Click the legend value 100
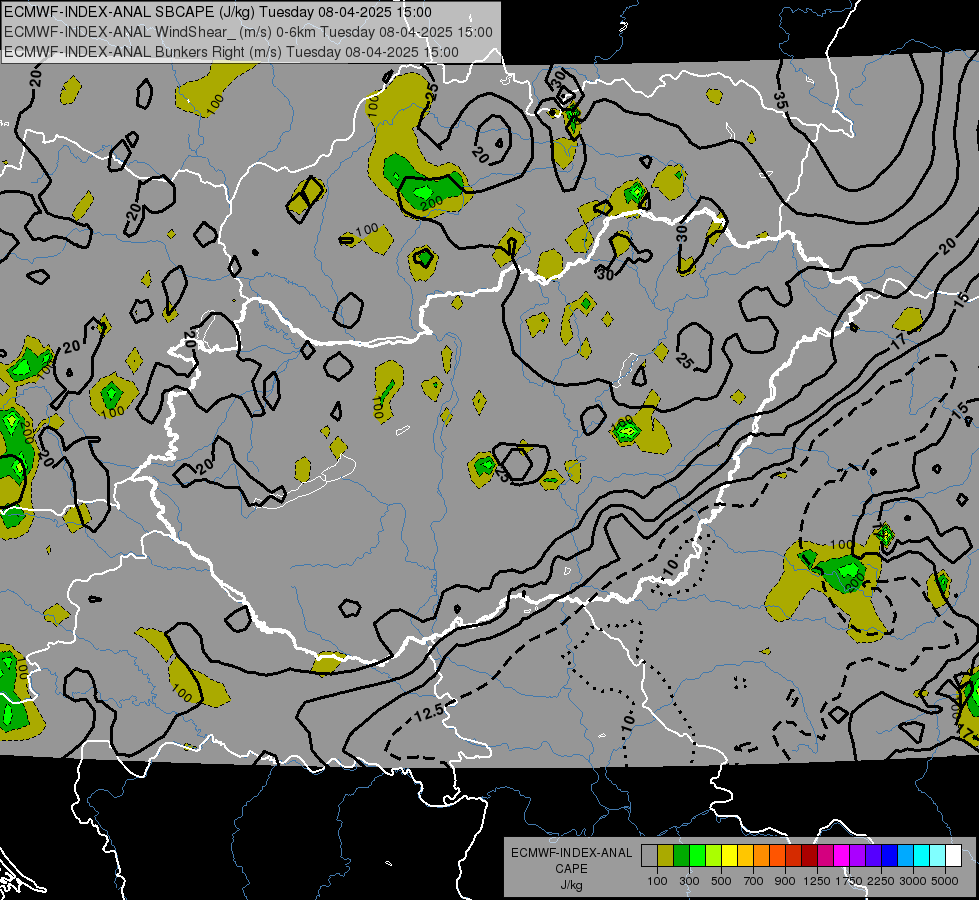Screen dimensions: 979x900 [x=657, y=881]
